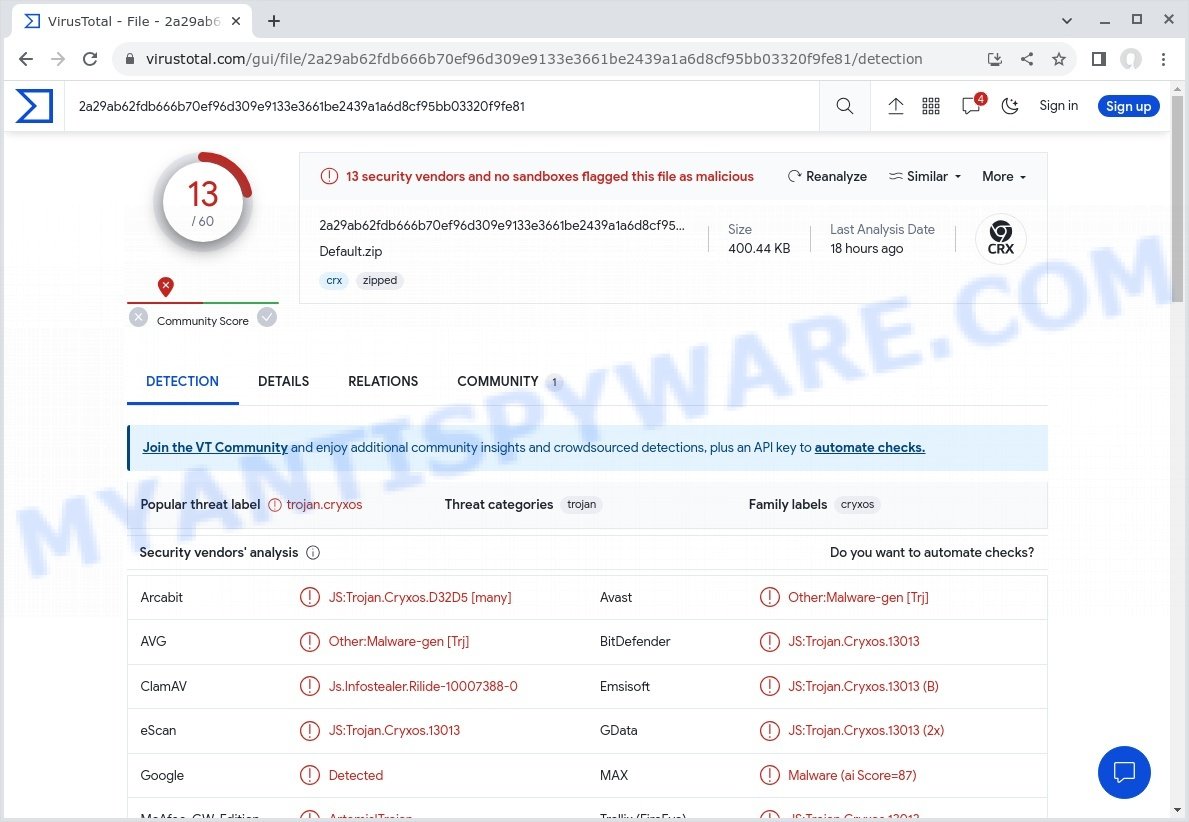Open a new browser tab

[x=274, y=21]
